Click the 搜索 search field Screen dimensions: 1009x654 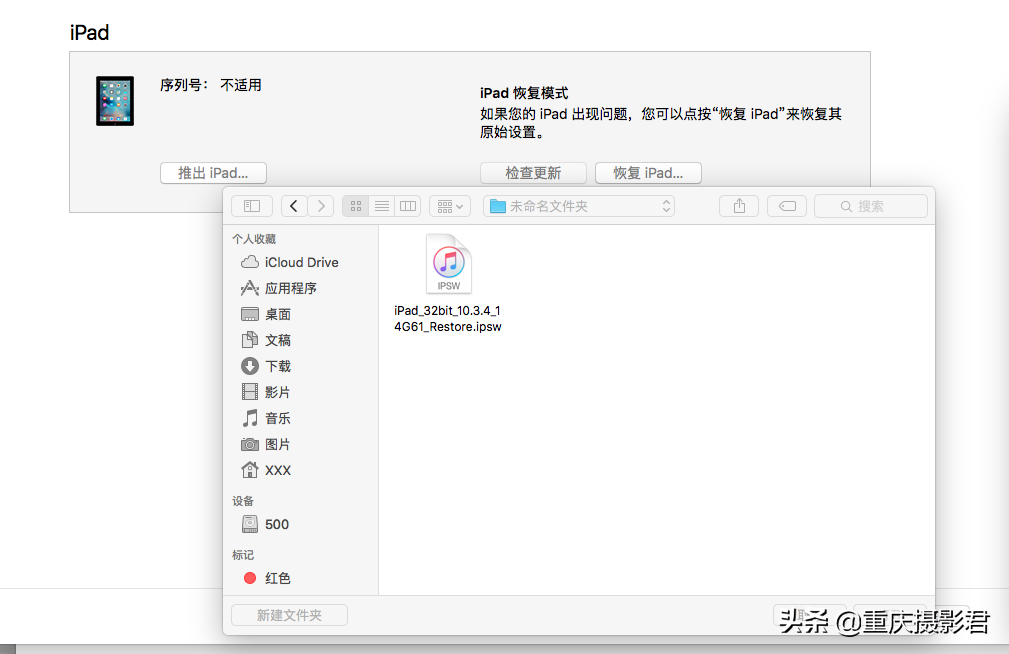pos(871,206)
